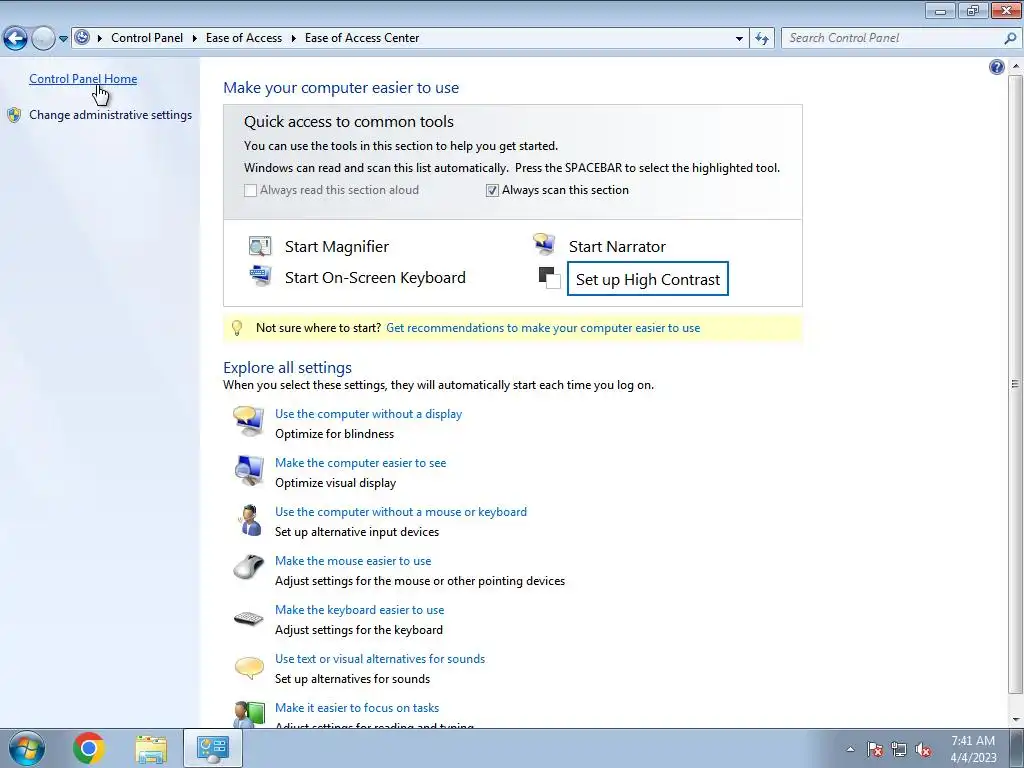Open Make the keyboard easier to use

click(359, 610)
